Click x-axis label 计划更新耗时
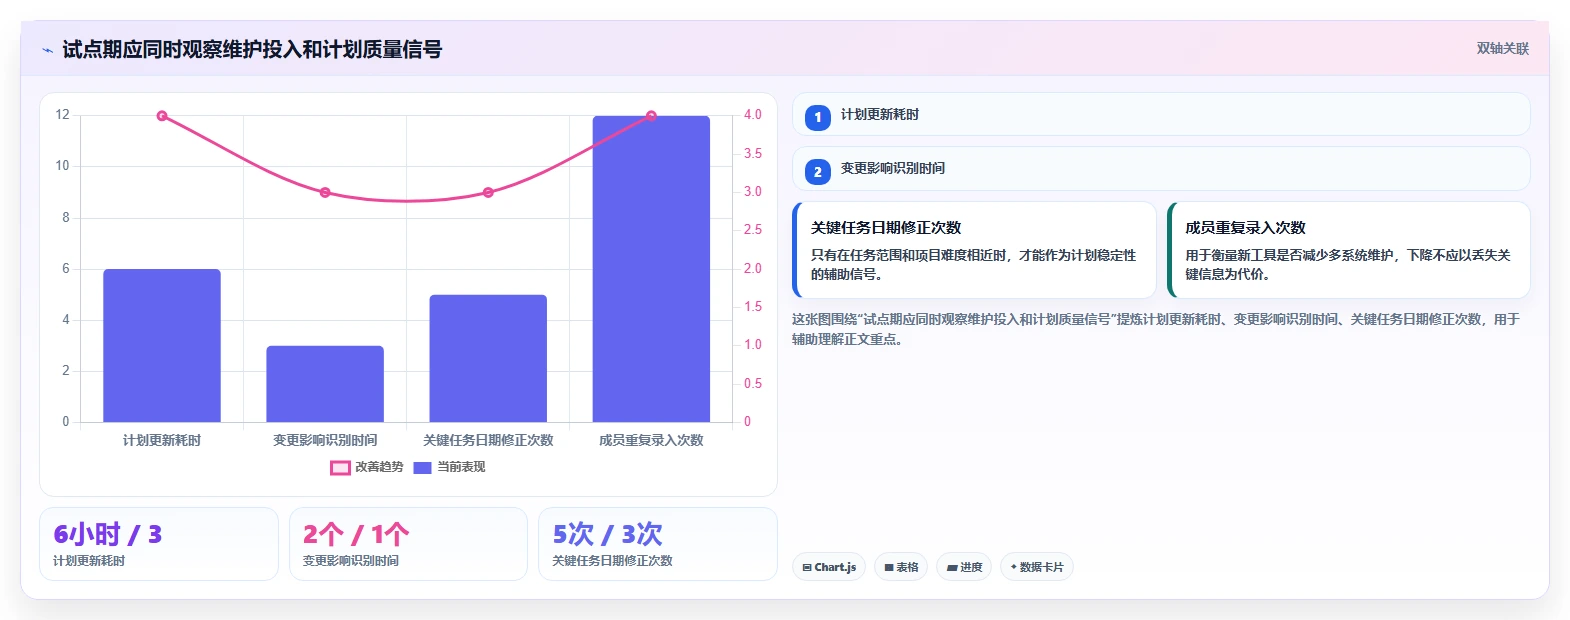 [162, 440]
